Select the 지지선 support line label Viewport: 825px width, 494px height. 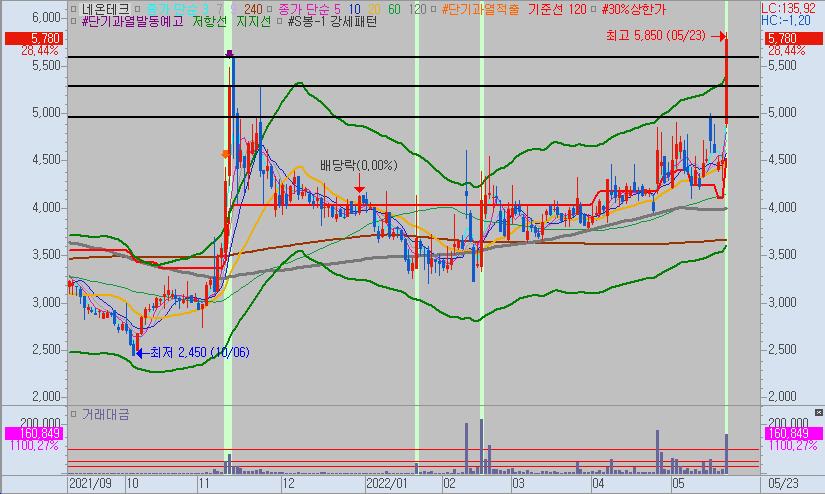[x=254, y=22]
